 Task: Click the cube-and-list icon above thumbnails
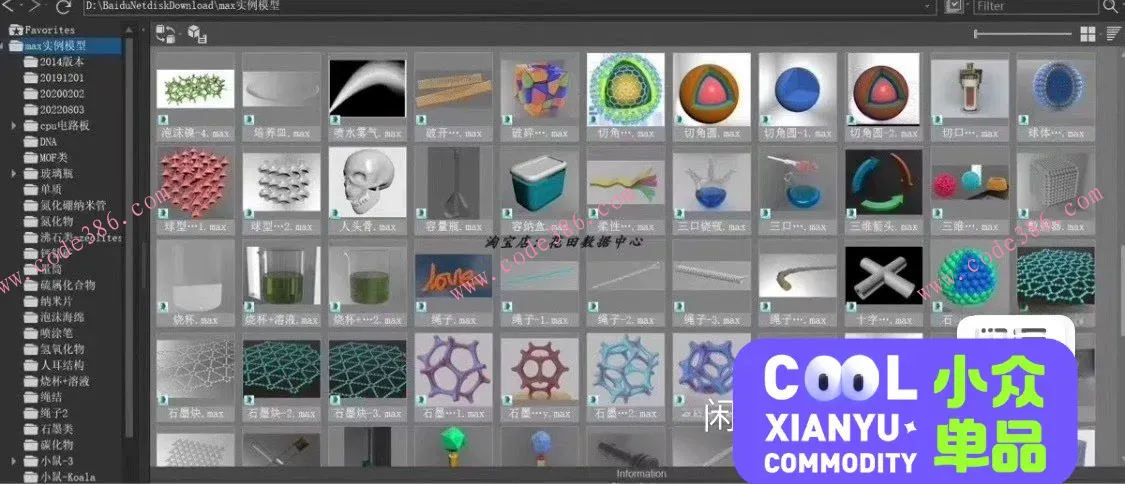pos(197,36)
